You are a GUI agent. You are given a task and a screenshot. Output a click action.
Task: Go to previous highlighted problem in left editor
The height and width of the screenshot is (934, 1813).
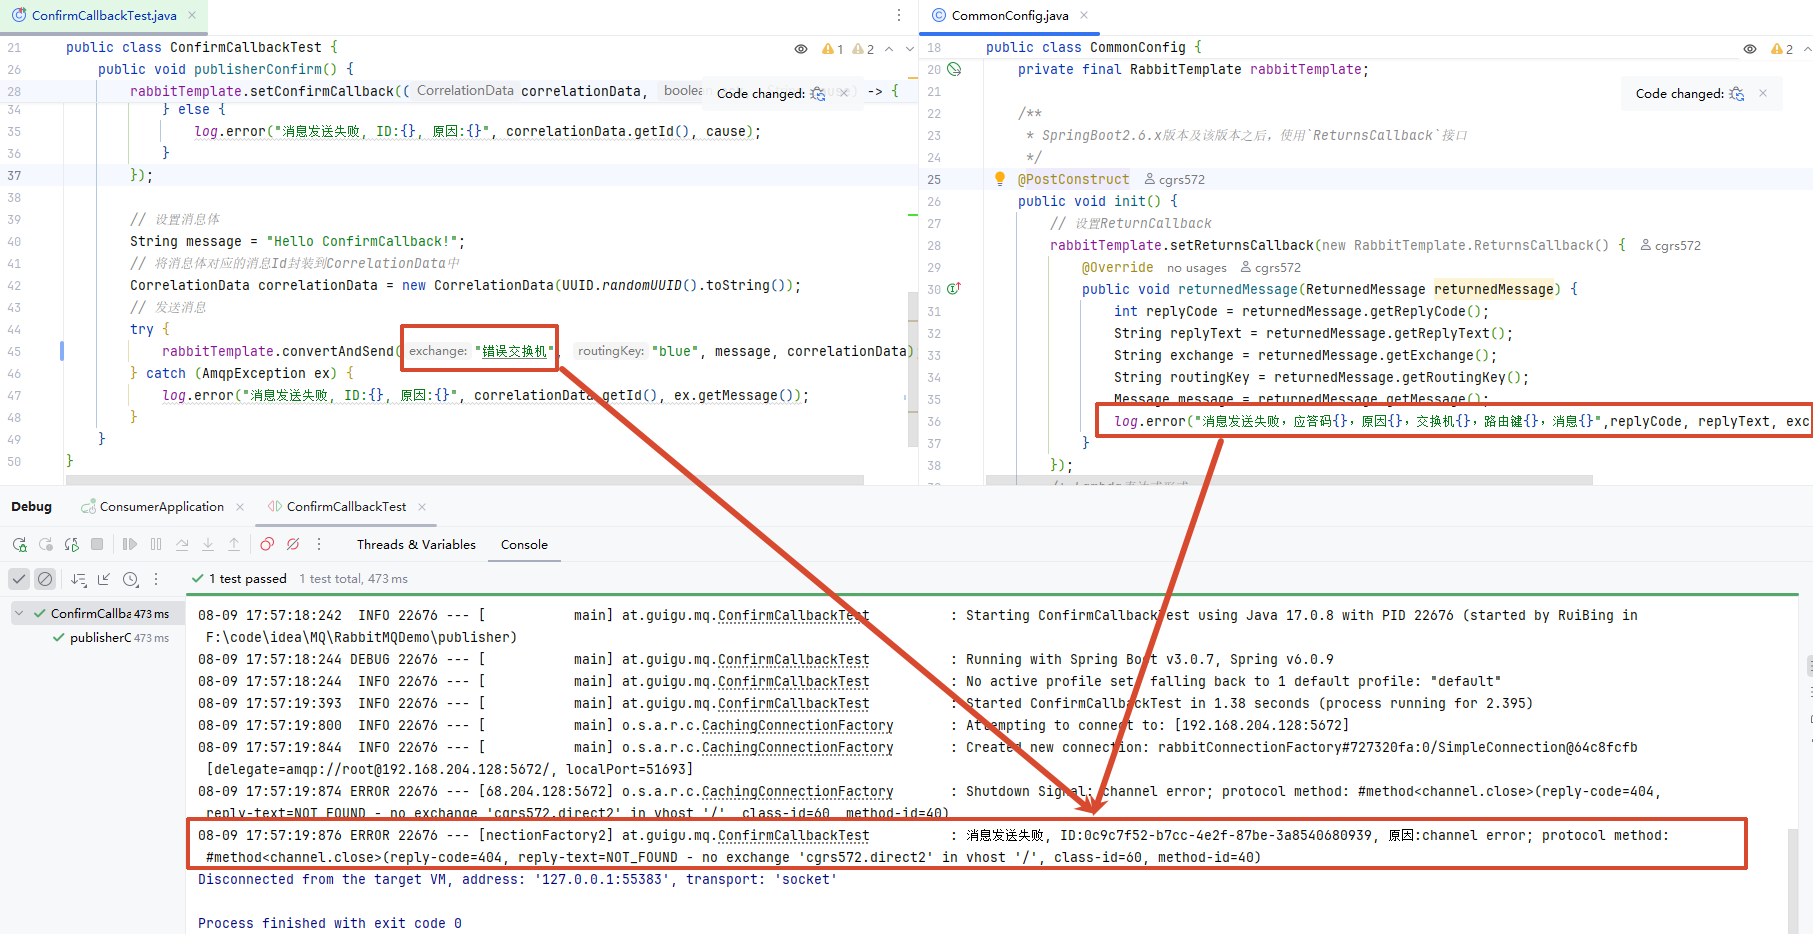tap(889, 49)
